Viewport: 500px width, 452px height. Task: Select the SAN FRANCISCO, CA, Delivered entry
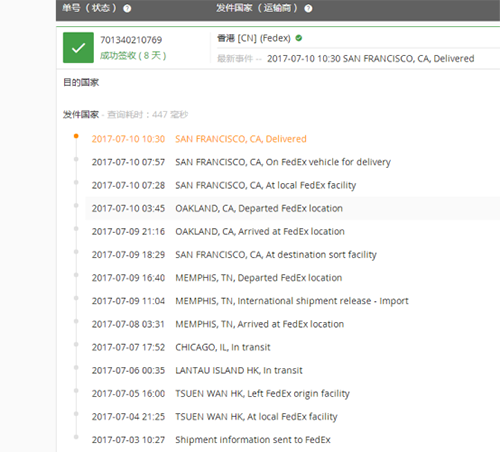point(241,139)
